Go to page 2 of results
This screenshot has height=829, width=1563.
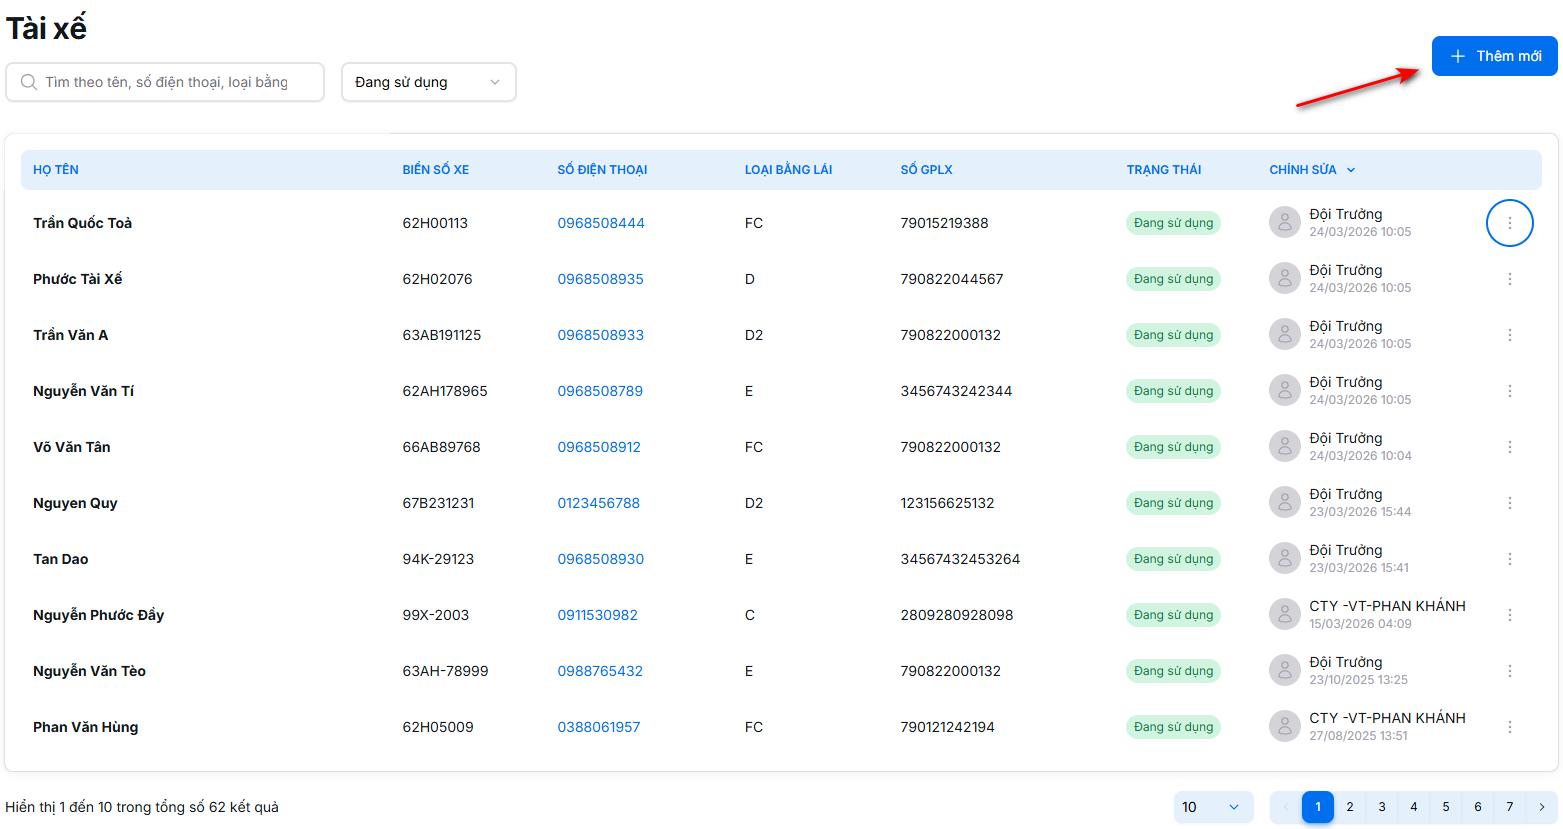coord(1349,807)
